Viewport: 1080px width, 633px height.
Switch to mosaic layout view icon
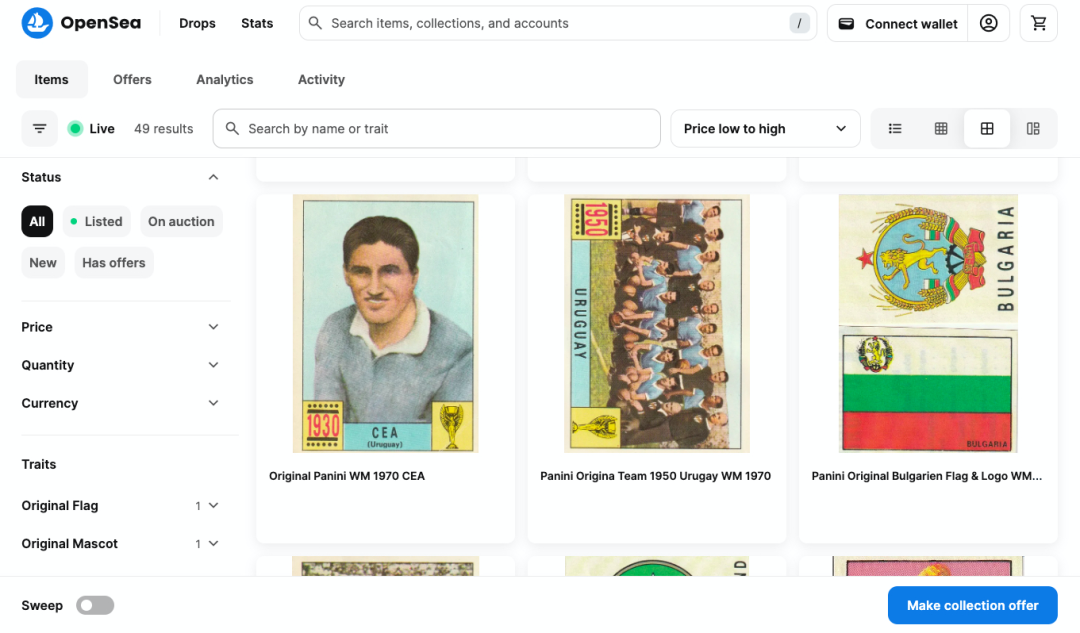[x=1033, y=129]
